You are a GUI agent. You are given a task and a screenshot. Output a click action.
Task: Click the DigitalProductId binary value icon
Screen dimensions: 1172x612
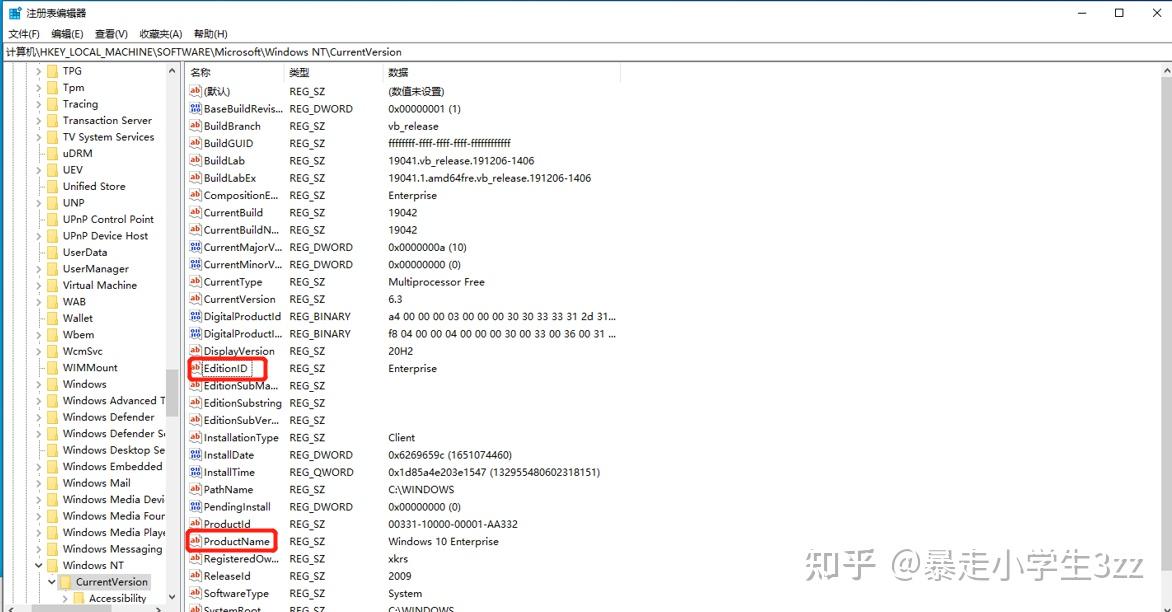click(195, 316)
